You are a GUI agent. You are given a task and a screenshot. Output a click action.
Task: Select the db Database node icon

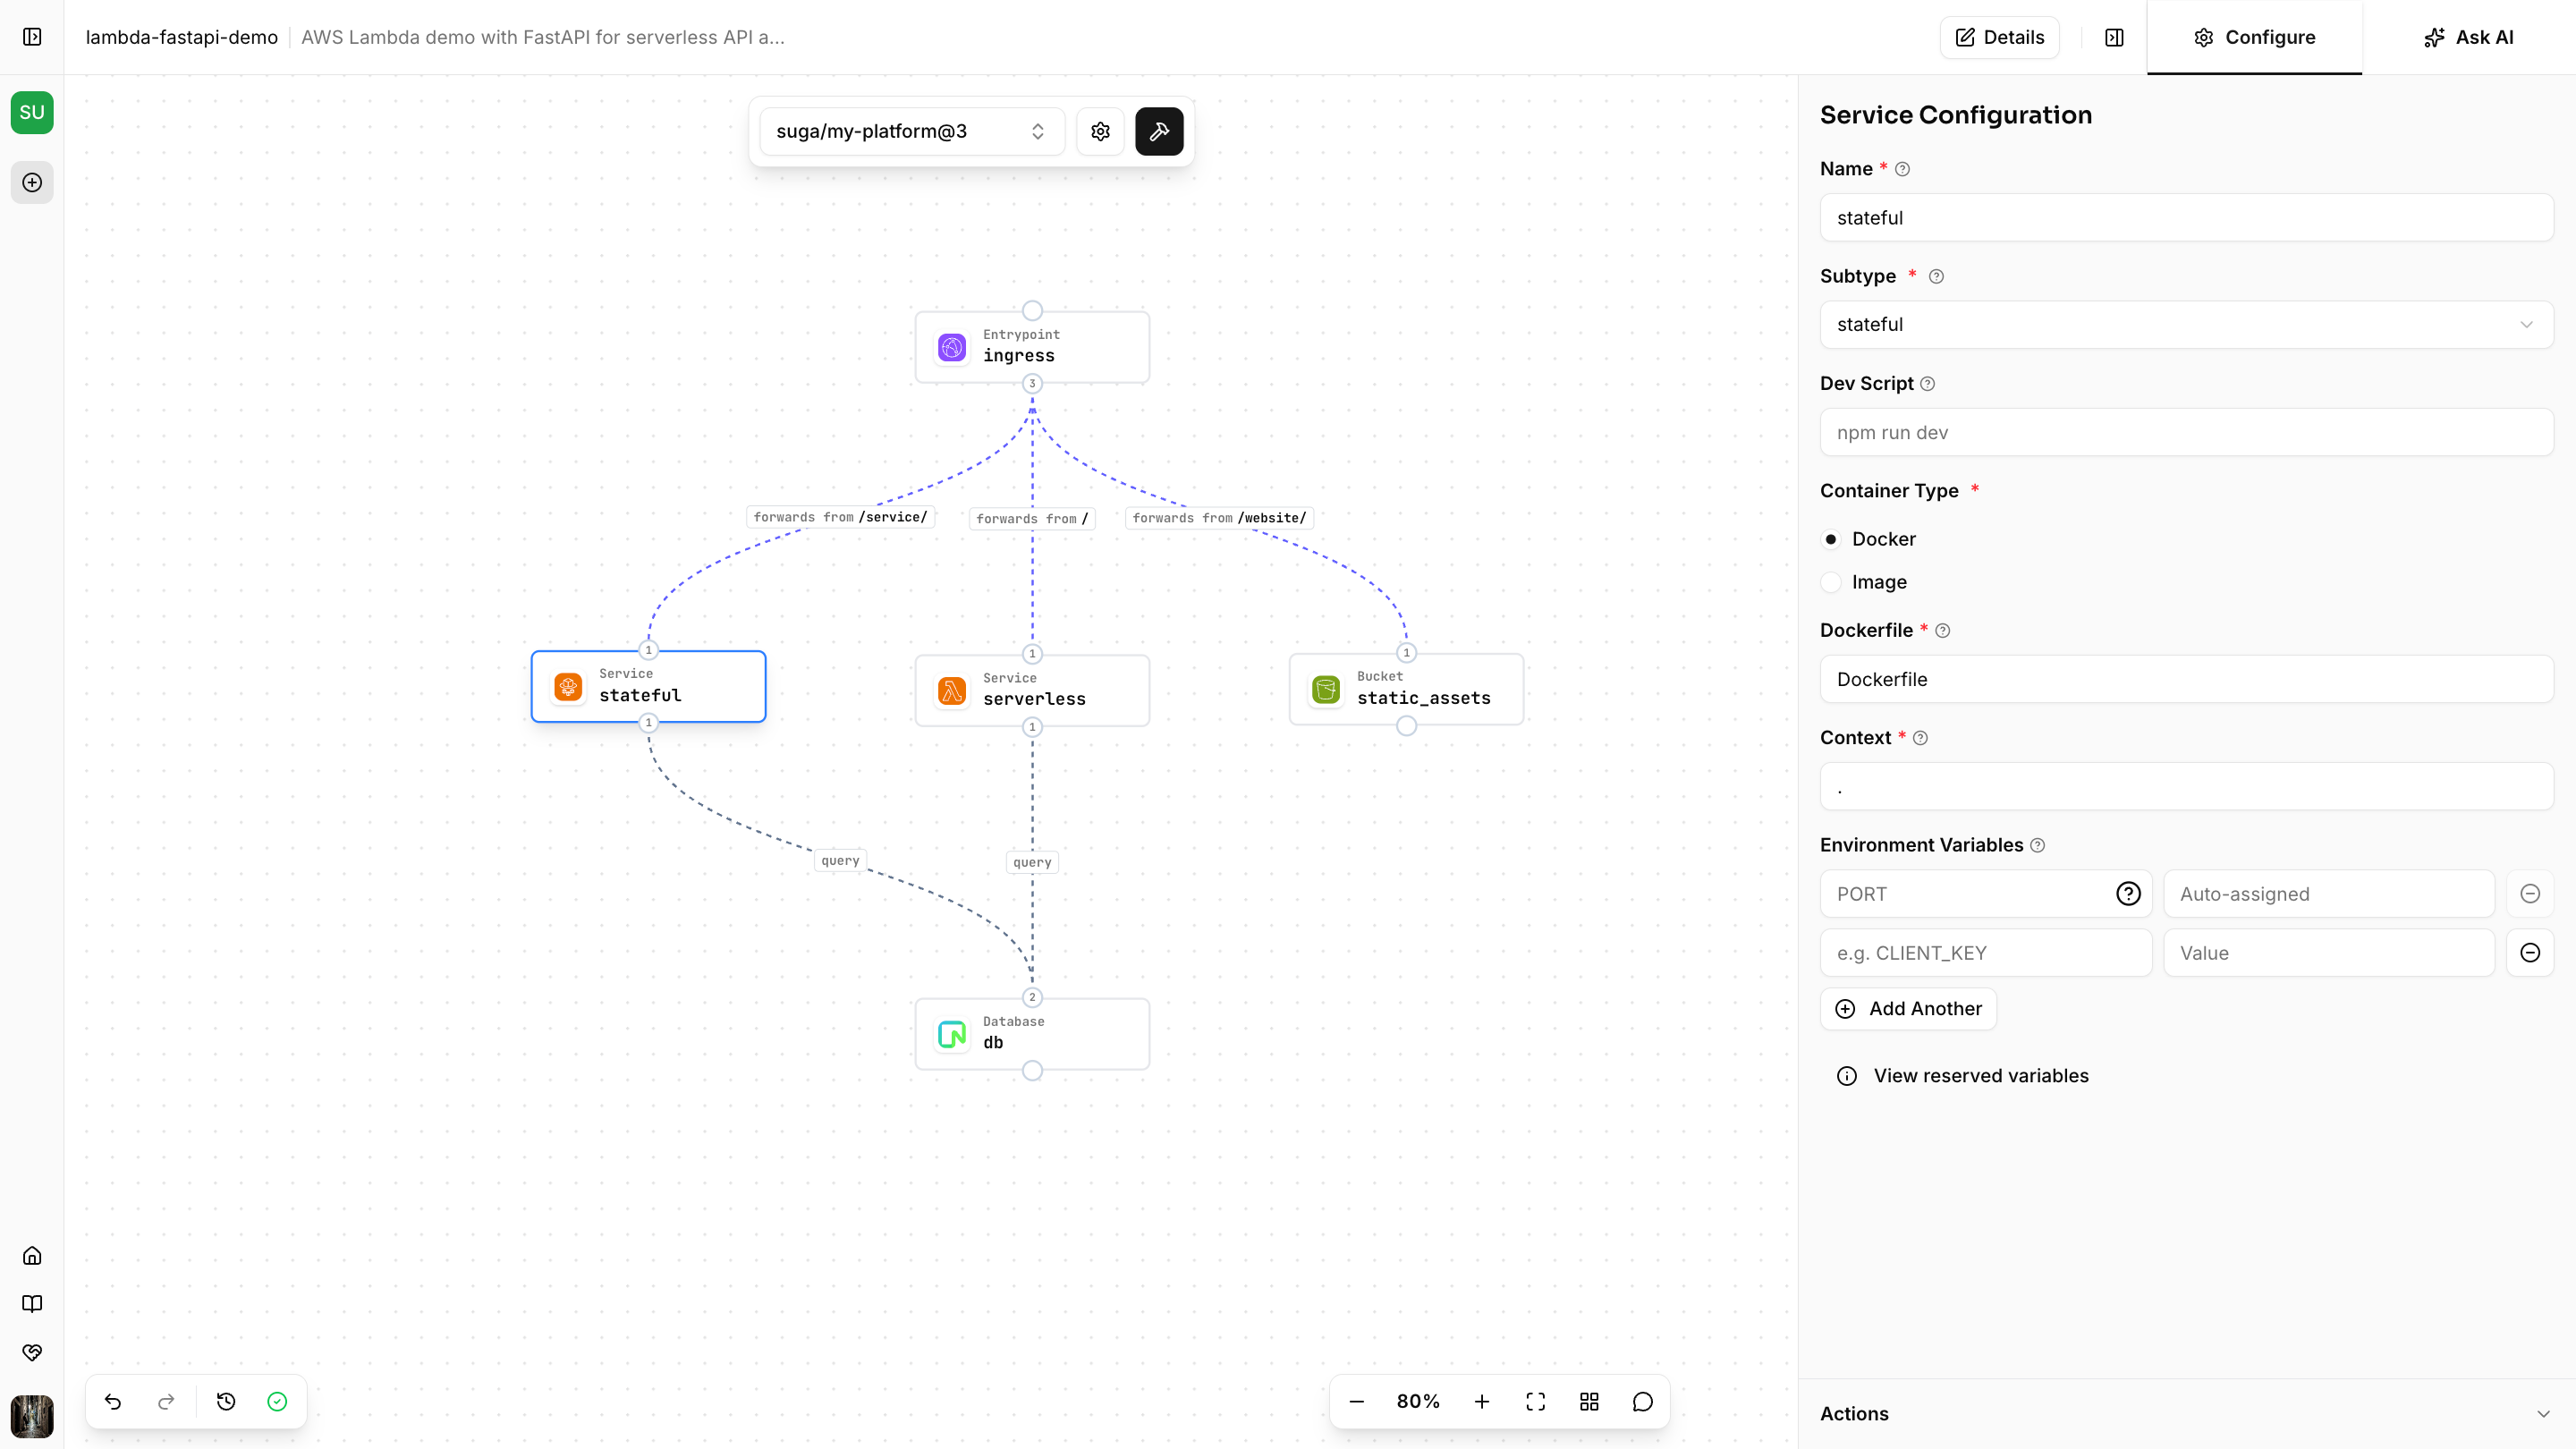(950, 1033)
